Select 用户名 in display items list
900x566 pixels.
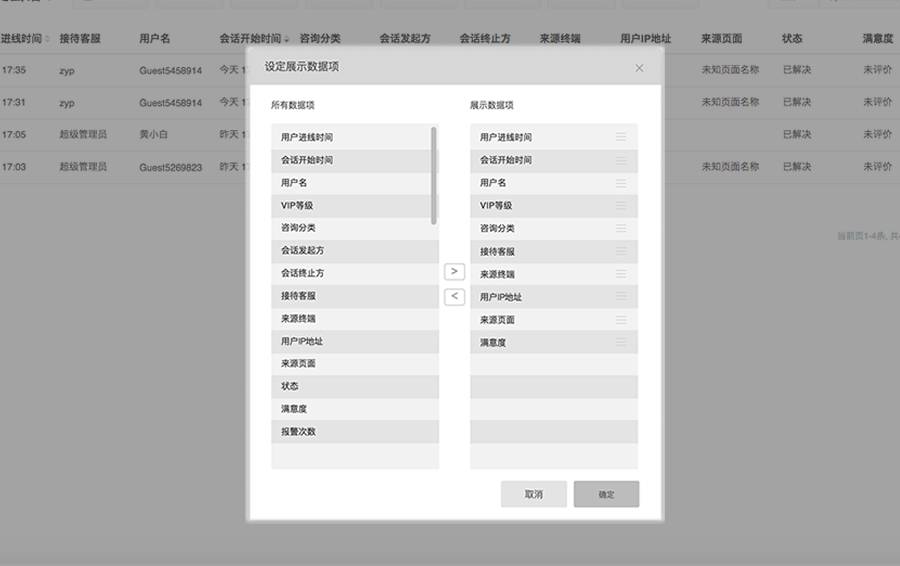pyautogui.click(x=554, y=183)
